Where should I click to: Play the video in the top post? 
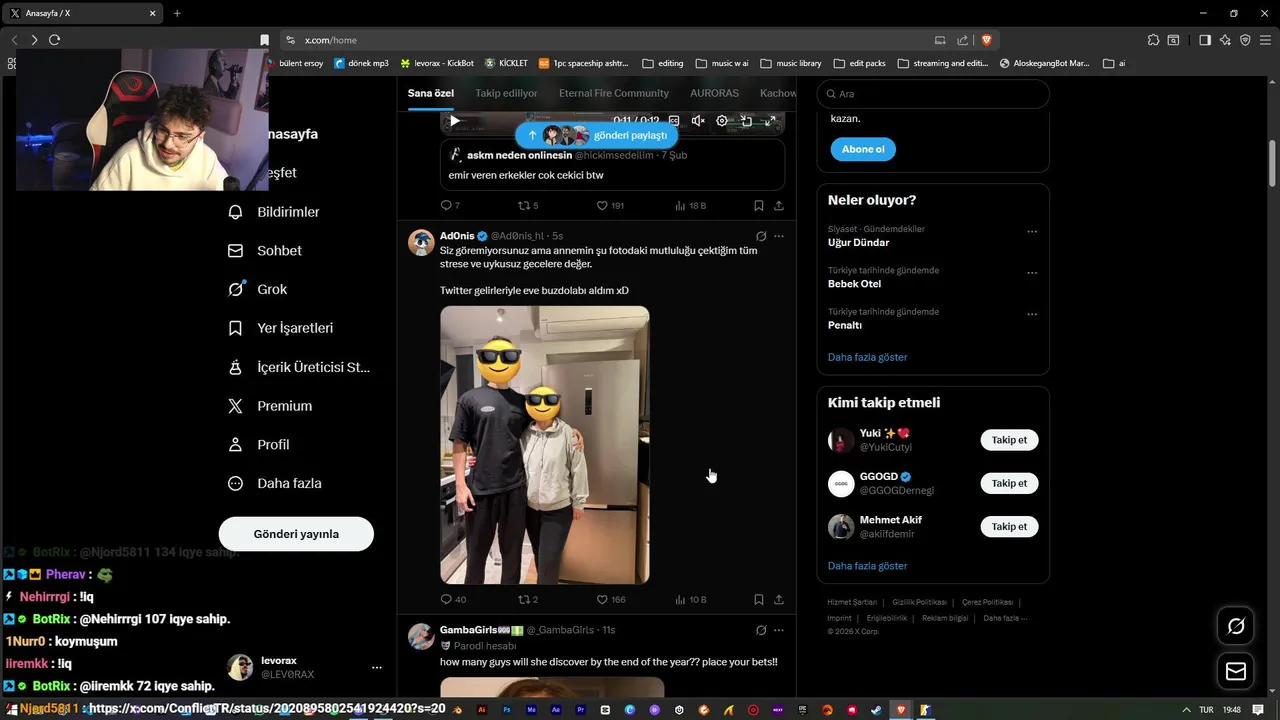point(454,121)
